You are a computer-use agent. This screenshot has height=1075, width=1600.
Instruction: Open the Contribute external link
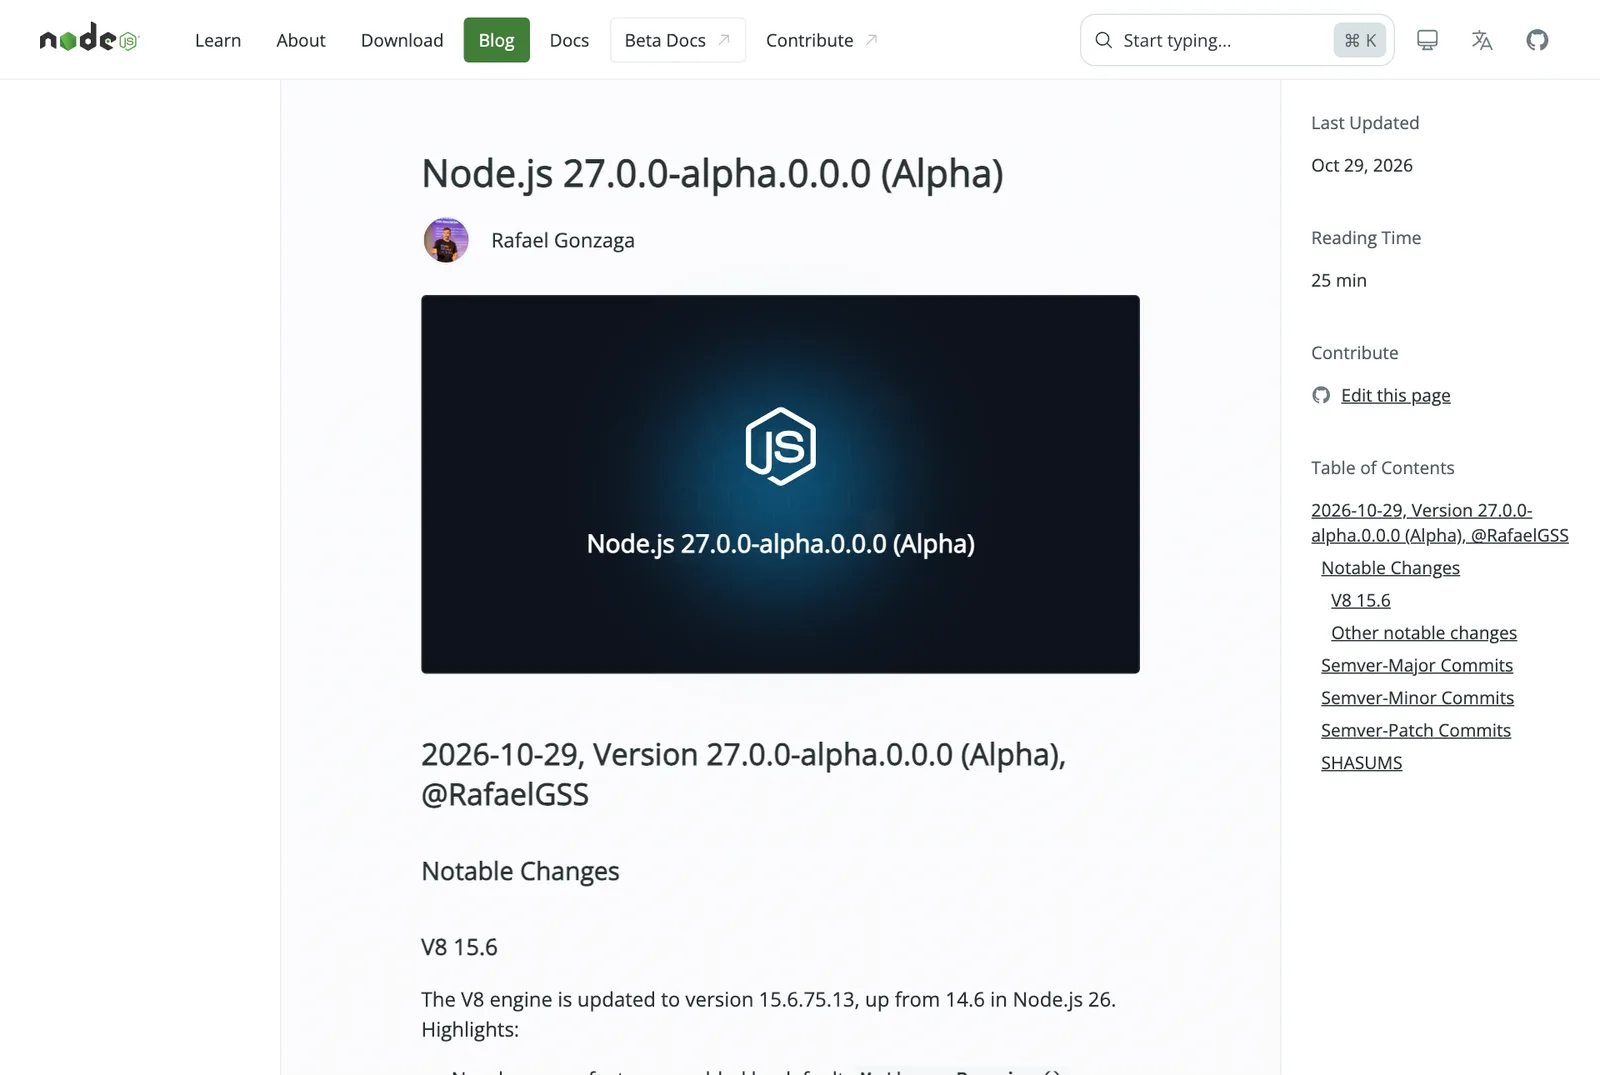point(821,40)
